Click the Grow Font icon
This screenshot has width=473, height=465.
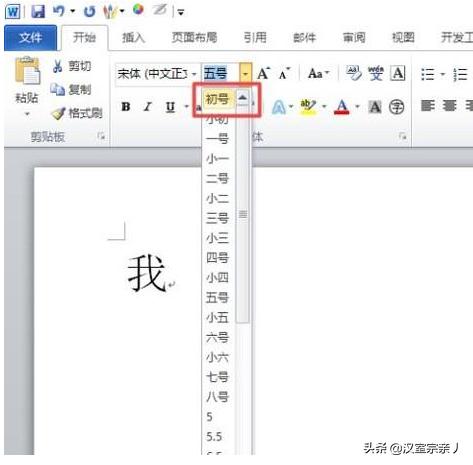click(263, 73)
